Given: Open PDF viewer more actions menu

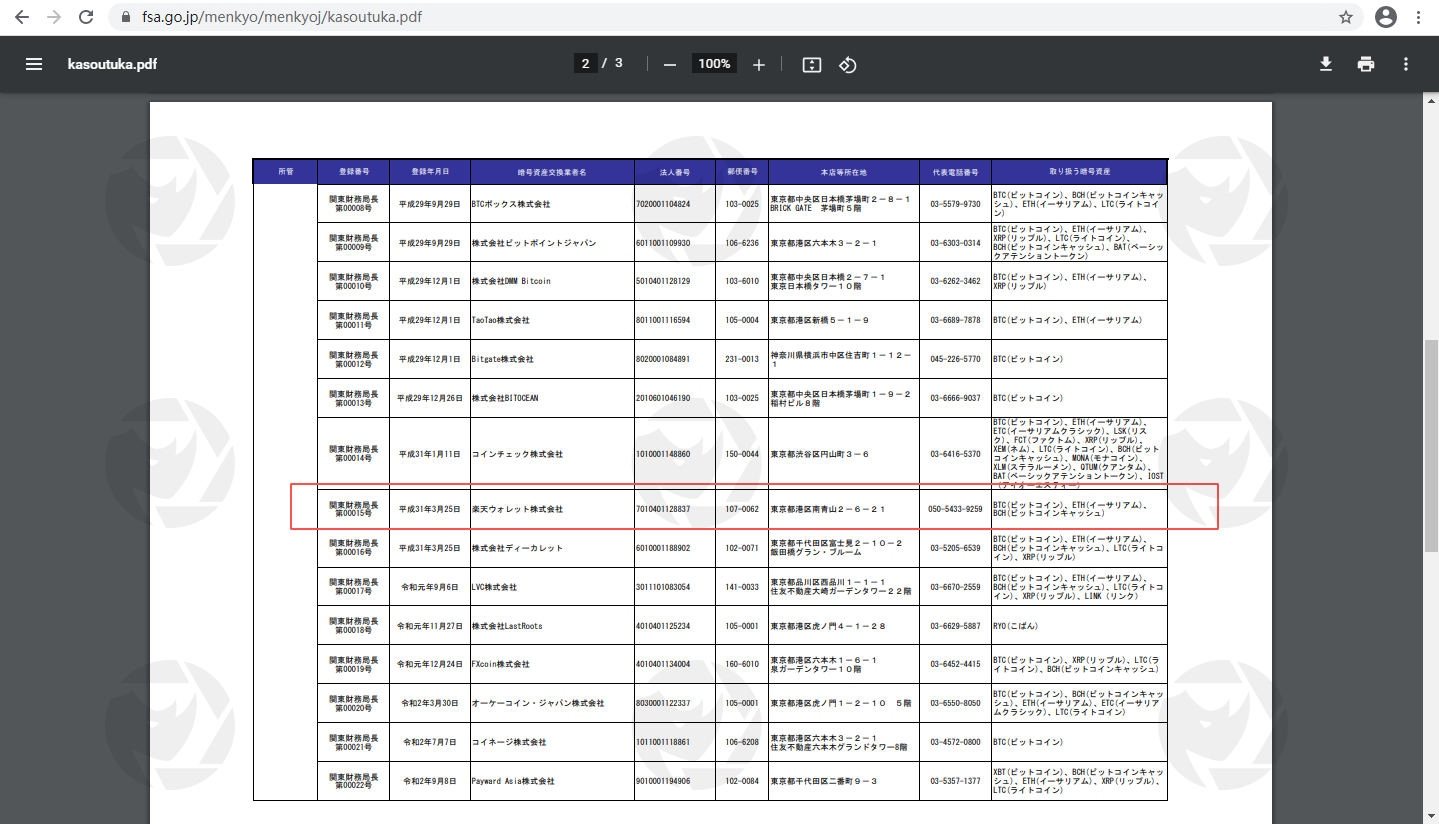Looking at the screenshot, I should (1406, 64).
